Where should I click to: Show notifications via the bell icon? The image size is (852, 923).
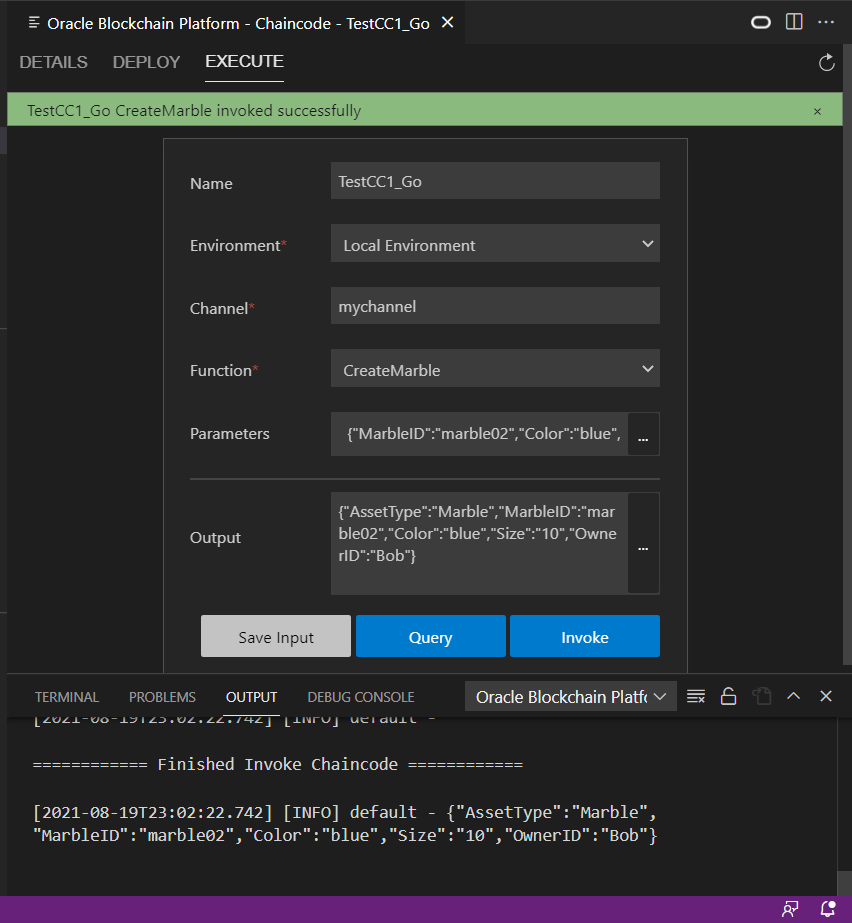click(x=828, y=909)
